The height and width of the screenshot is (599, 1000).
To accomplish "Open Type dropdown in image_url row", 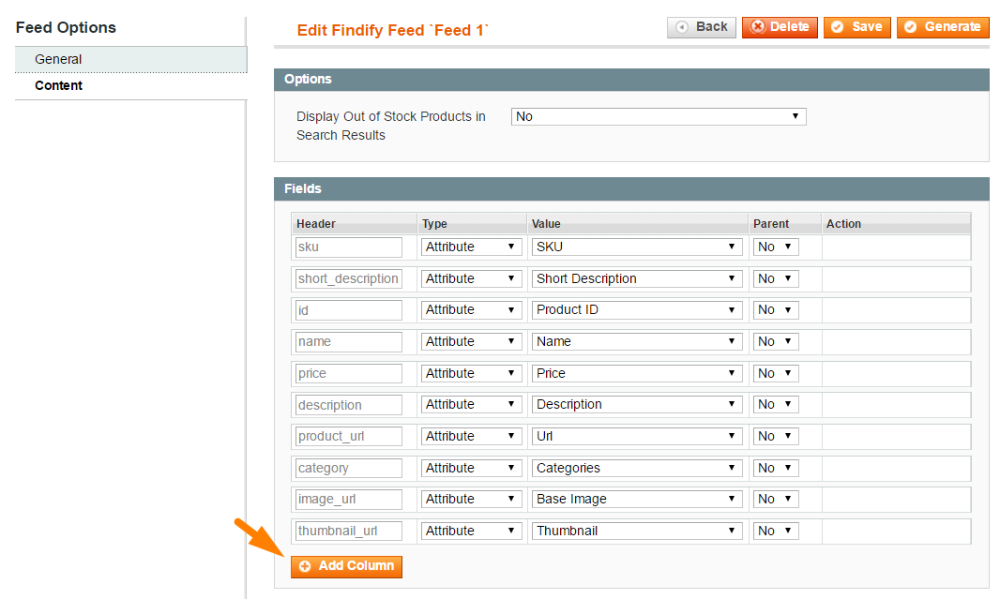I will (x=471, y=499).
